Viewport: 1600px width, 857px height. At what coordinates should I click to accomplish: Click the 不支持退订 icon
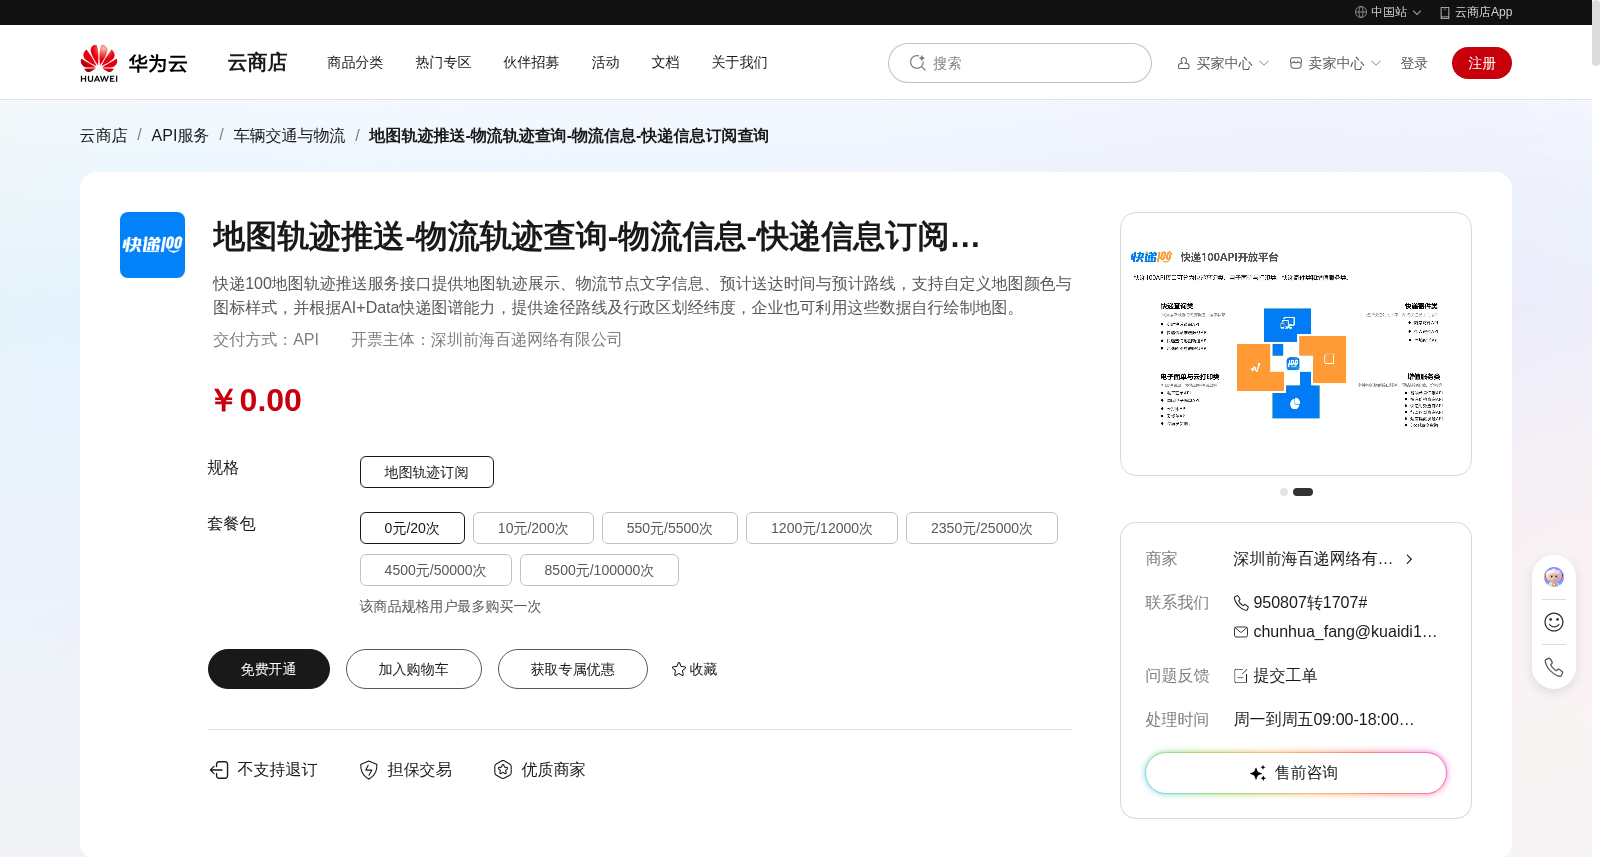[219, 770]
